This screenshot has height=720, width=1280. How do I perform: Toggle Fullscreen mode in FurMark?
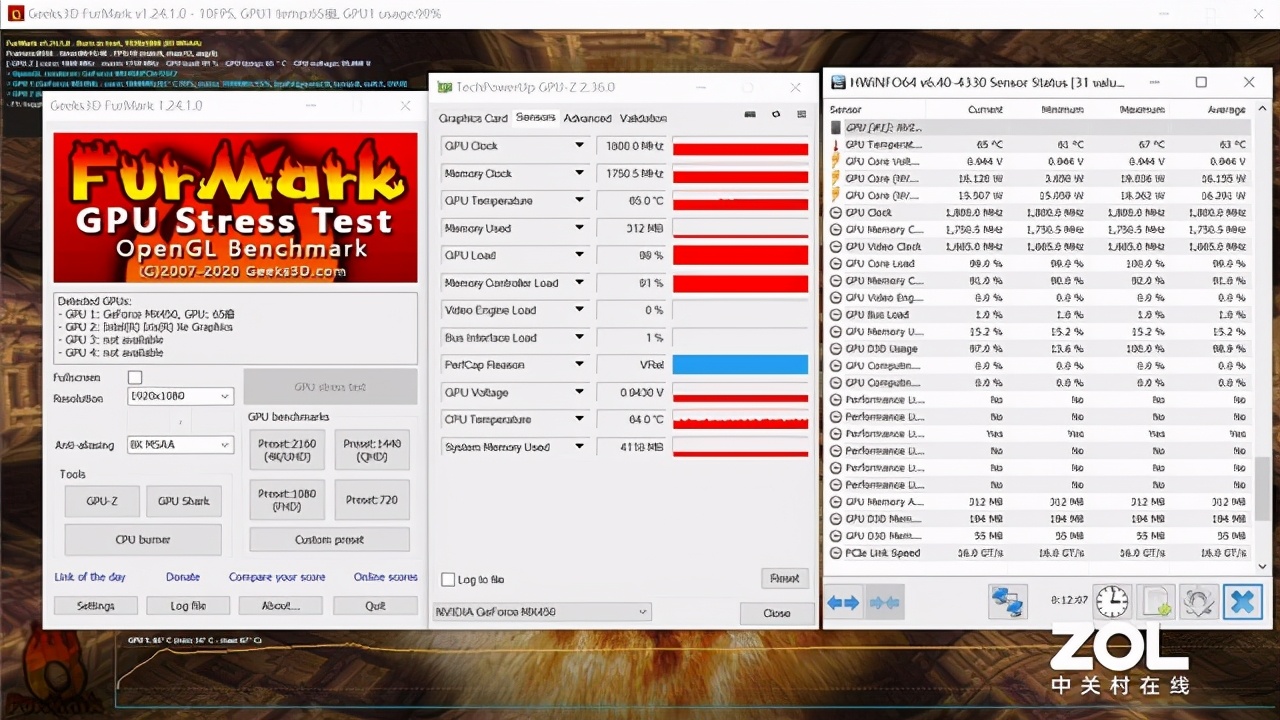click(x=135, y=378)
